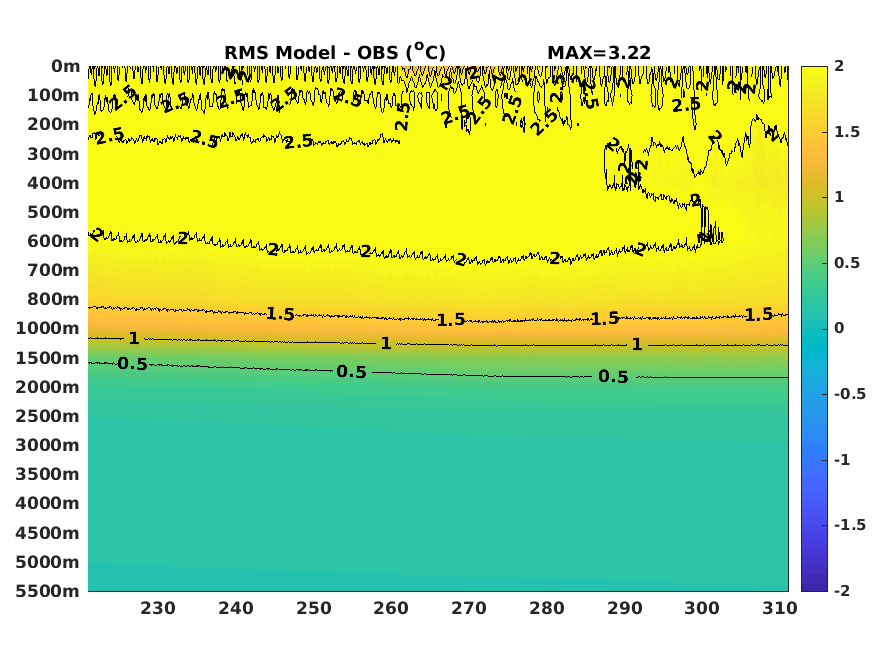The height and width of the screenshot is (656, 875).
Task: Select the '3500m' depth tick label
Action: (x=47, y=474)
